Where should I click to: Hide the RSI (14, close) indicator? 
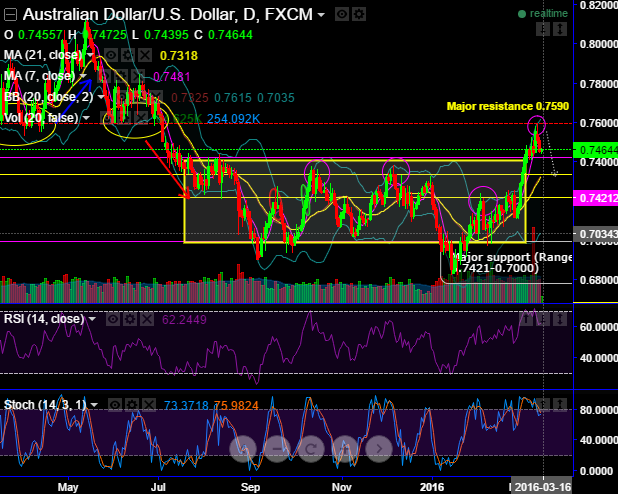pyautogui.click(x=113, y=319)
